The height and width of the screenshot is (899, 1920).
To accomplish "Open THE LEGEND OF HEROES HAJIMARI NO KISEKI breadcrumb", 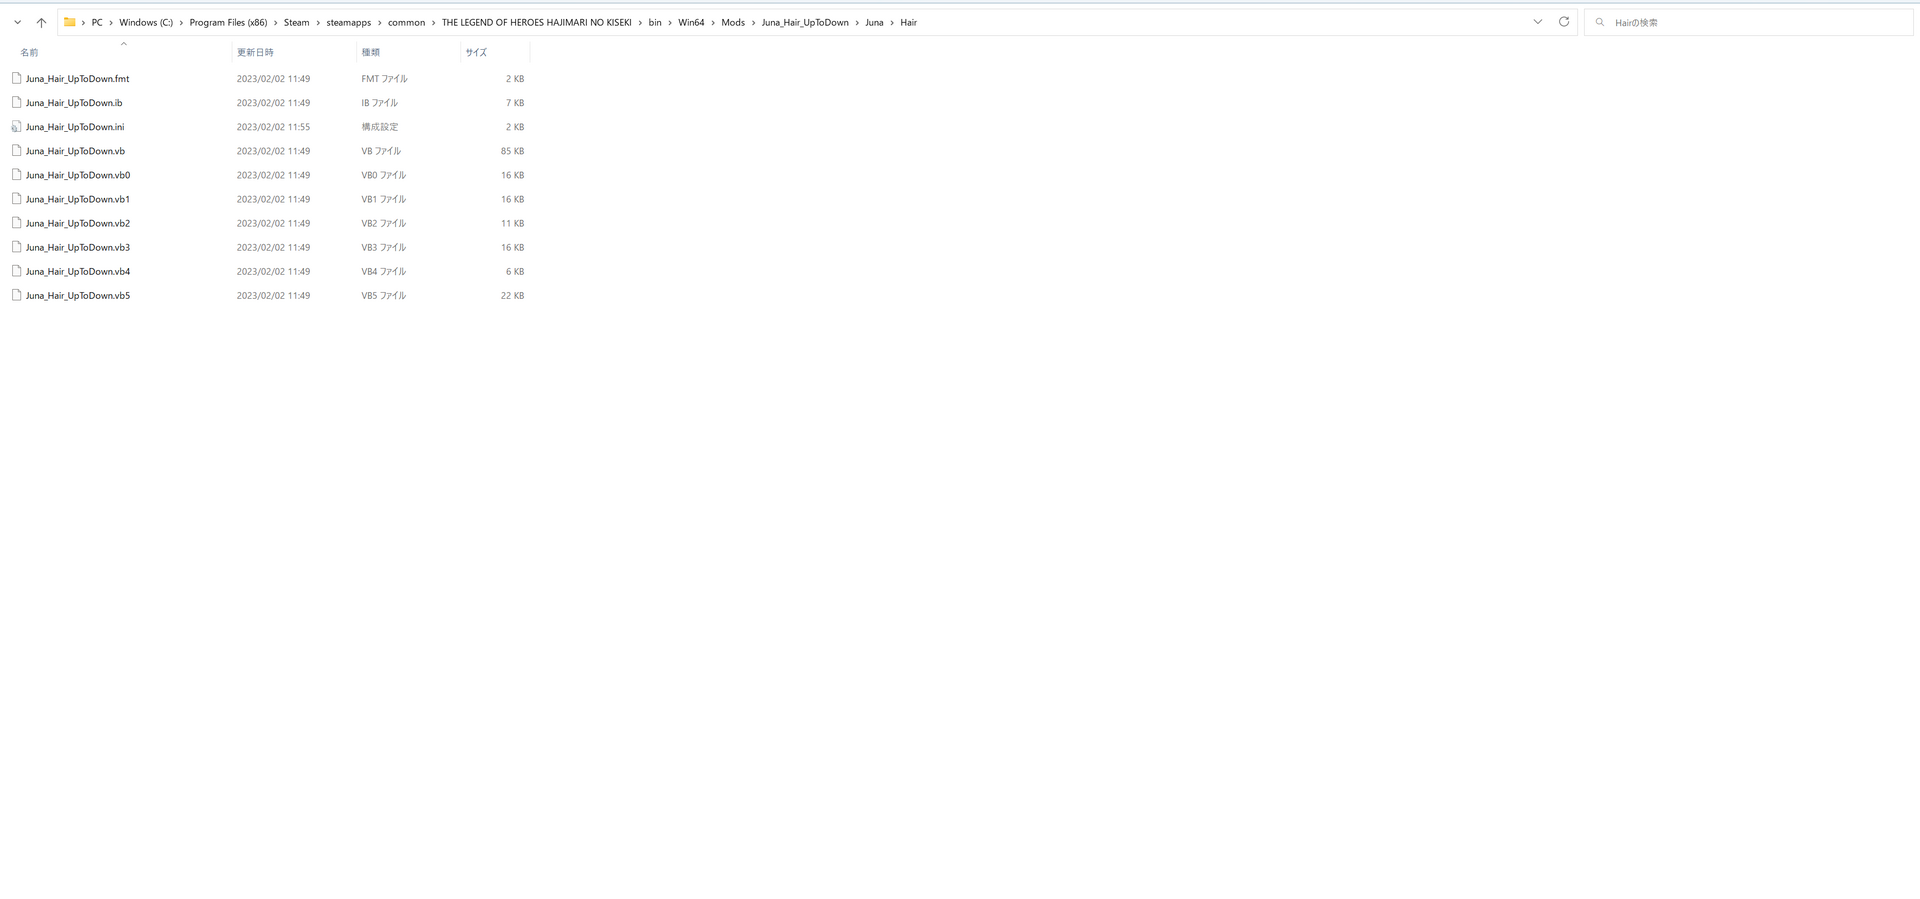I will point(537,22).
